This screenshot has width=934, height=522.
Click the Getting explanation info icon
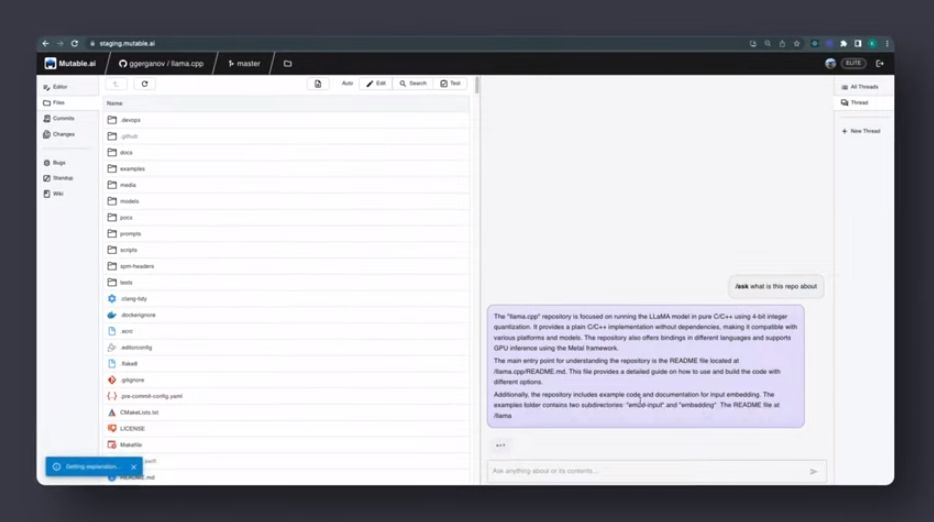57,467
